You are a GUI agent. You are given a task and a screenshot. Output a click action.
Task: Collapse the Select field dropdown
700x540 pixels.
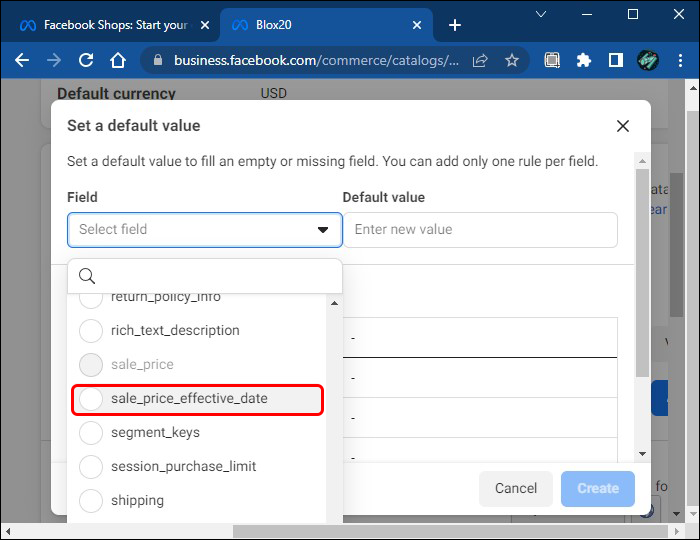323,229
